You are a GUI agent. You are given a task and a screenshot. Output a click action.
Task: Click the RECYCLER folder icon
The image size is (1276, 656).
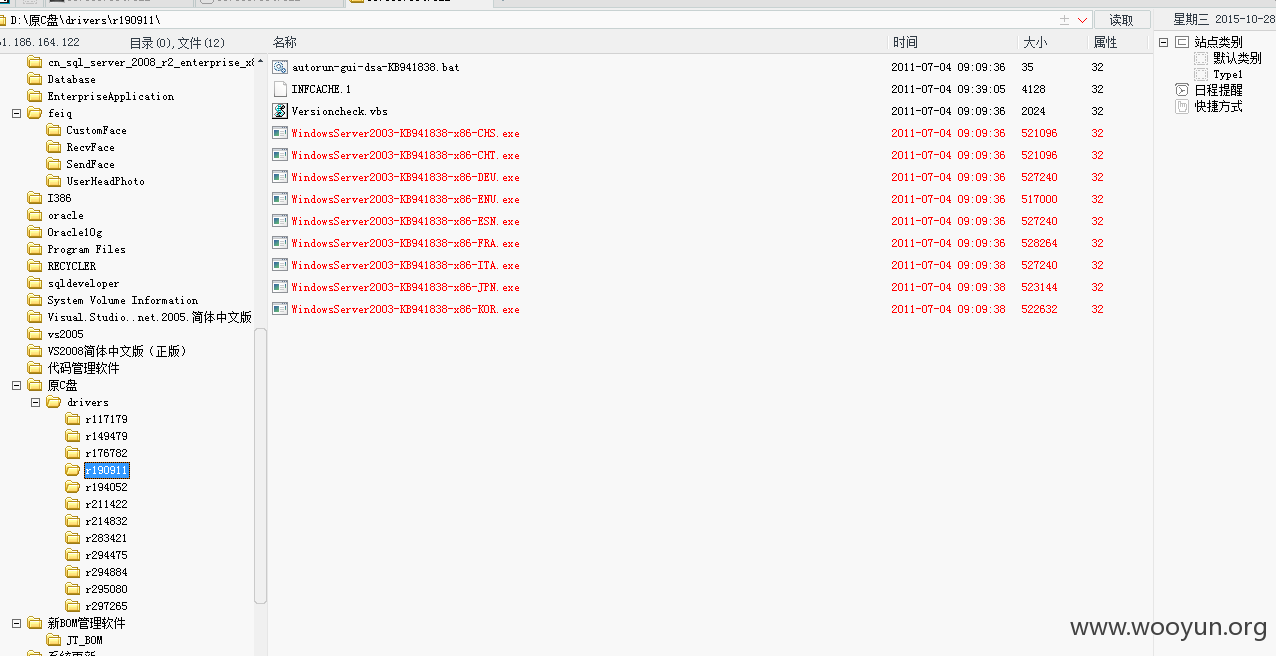coord(35,266)
